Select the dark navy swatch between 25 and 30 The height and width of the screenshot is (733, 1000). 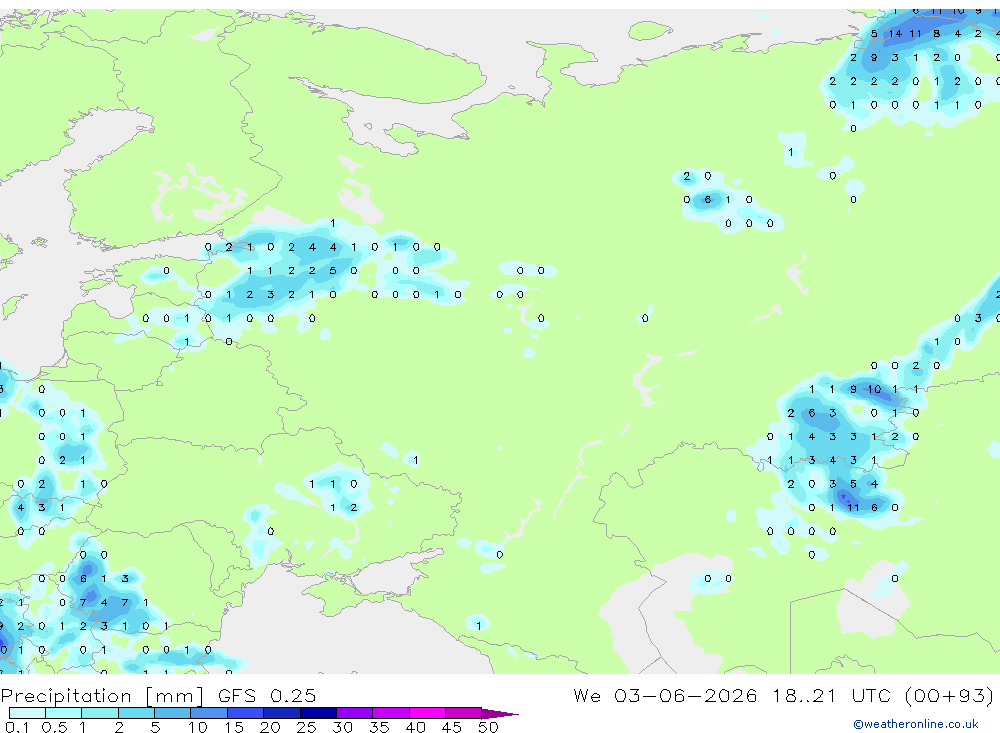[x=318, y=713]
